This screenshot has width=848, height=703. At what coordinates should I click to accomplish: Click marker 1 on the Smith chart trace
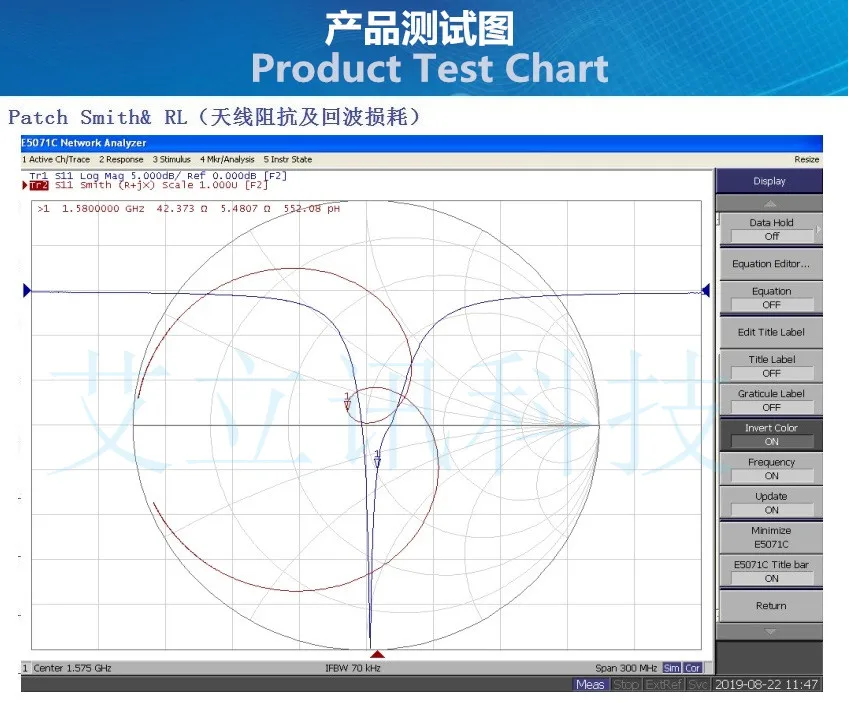pos(347,403)
